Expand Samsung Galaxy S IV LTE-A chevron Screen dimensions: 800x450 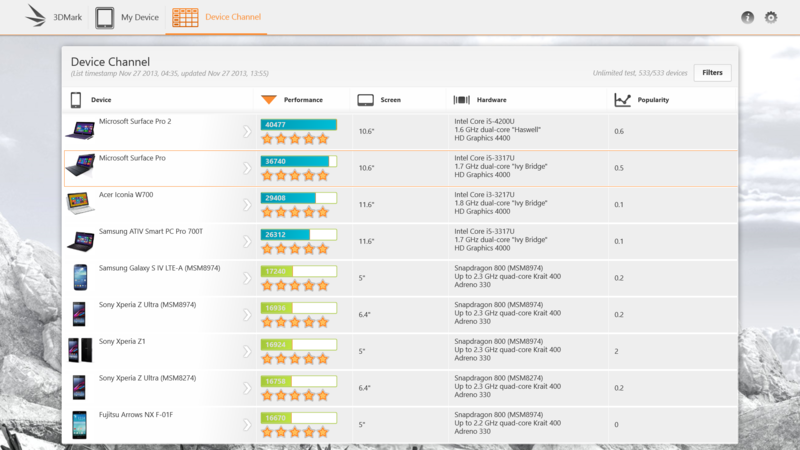247,279
